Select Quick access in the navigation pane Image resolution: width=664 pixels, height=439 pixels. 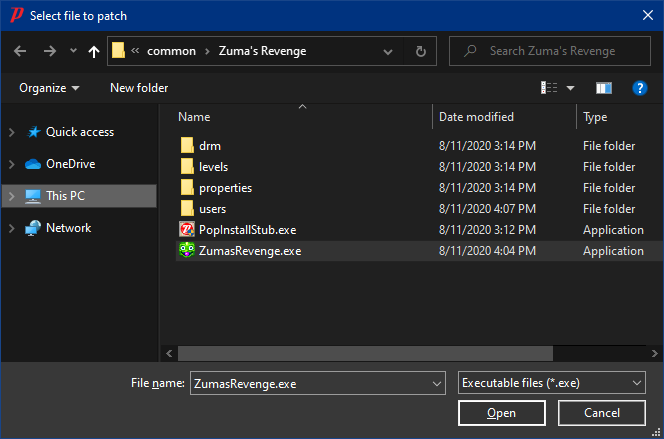[x=80, y=132]
